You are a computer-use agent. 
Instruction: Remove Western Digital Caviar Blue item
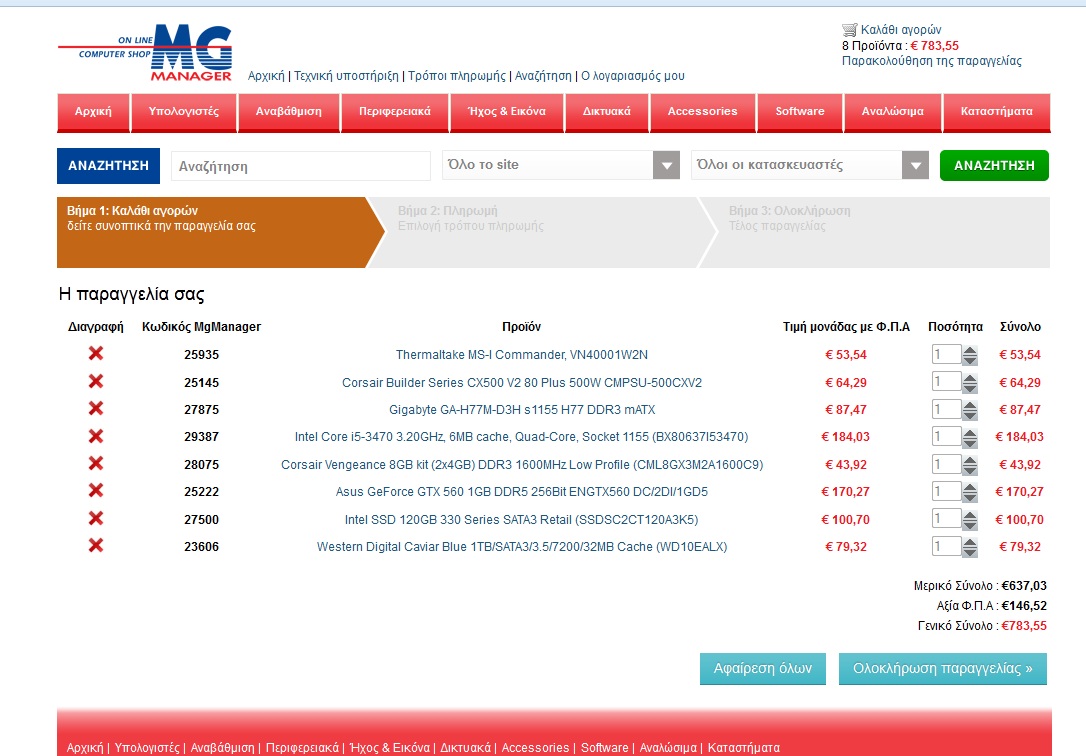(x=96, y=546)
